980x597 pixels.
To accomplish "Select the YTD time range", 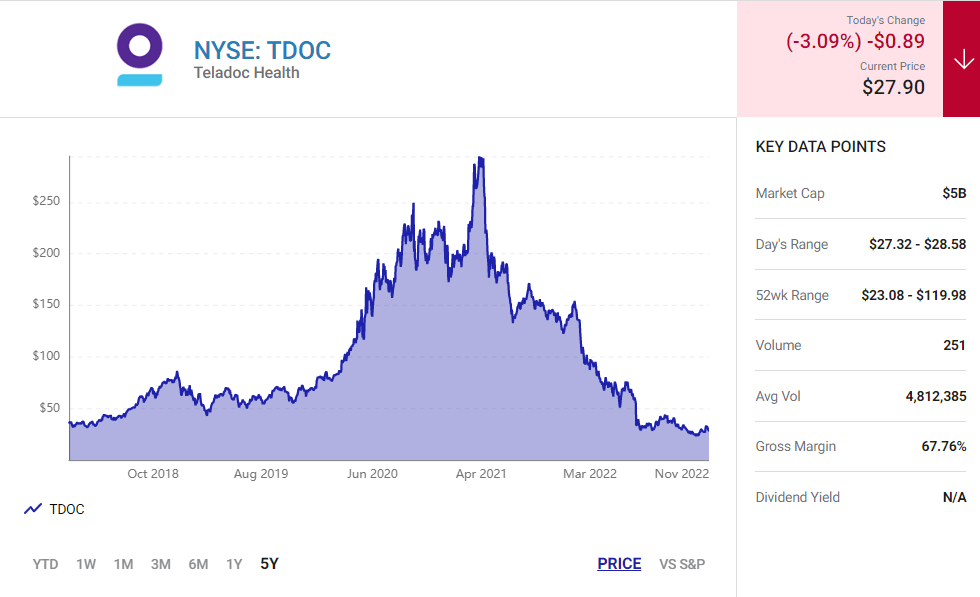I will point(45,564).
